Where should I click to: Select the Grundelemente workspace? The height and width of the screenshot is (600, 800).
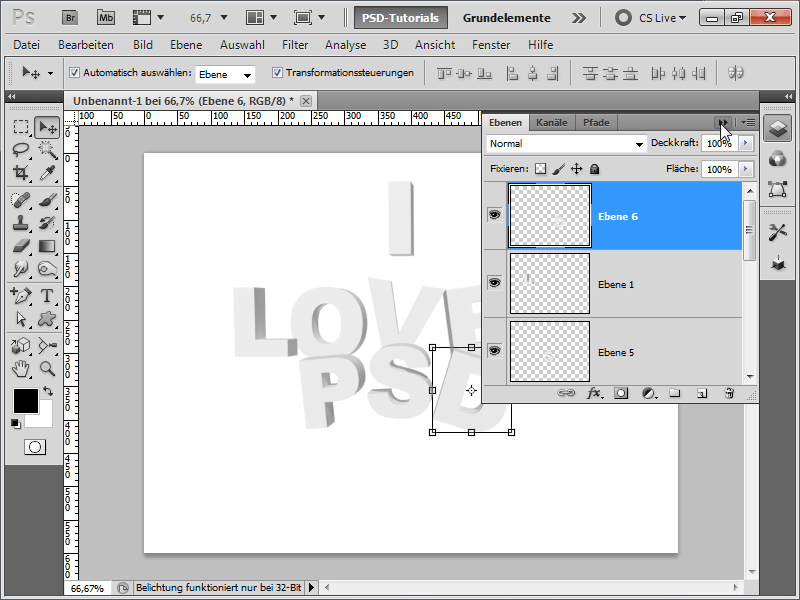click(506, 18)
